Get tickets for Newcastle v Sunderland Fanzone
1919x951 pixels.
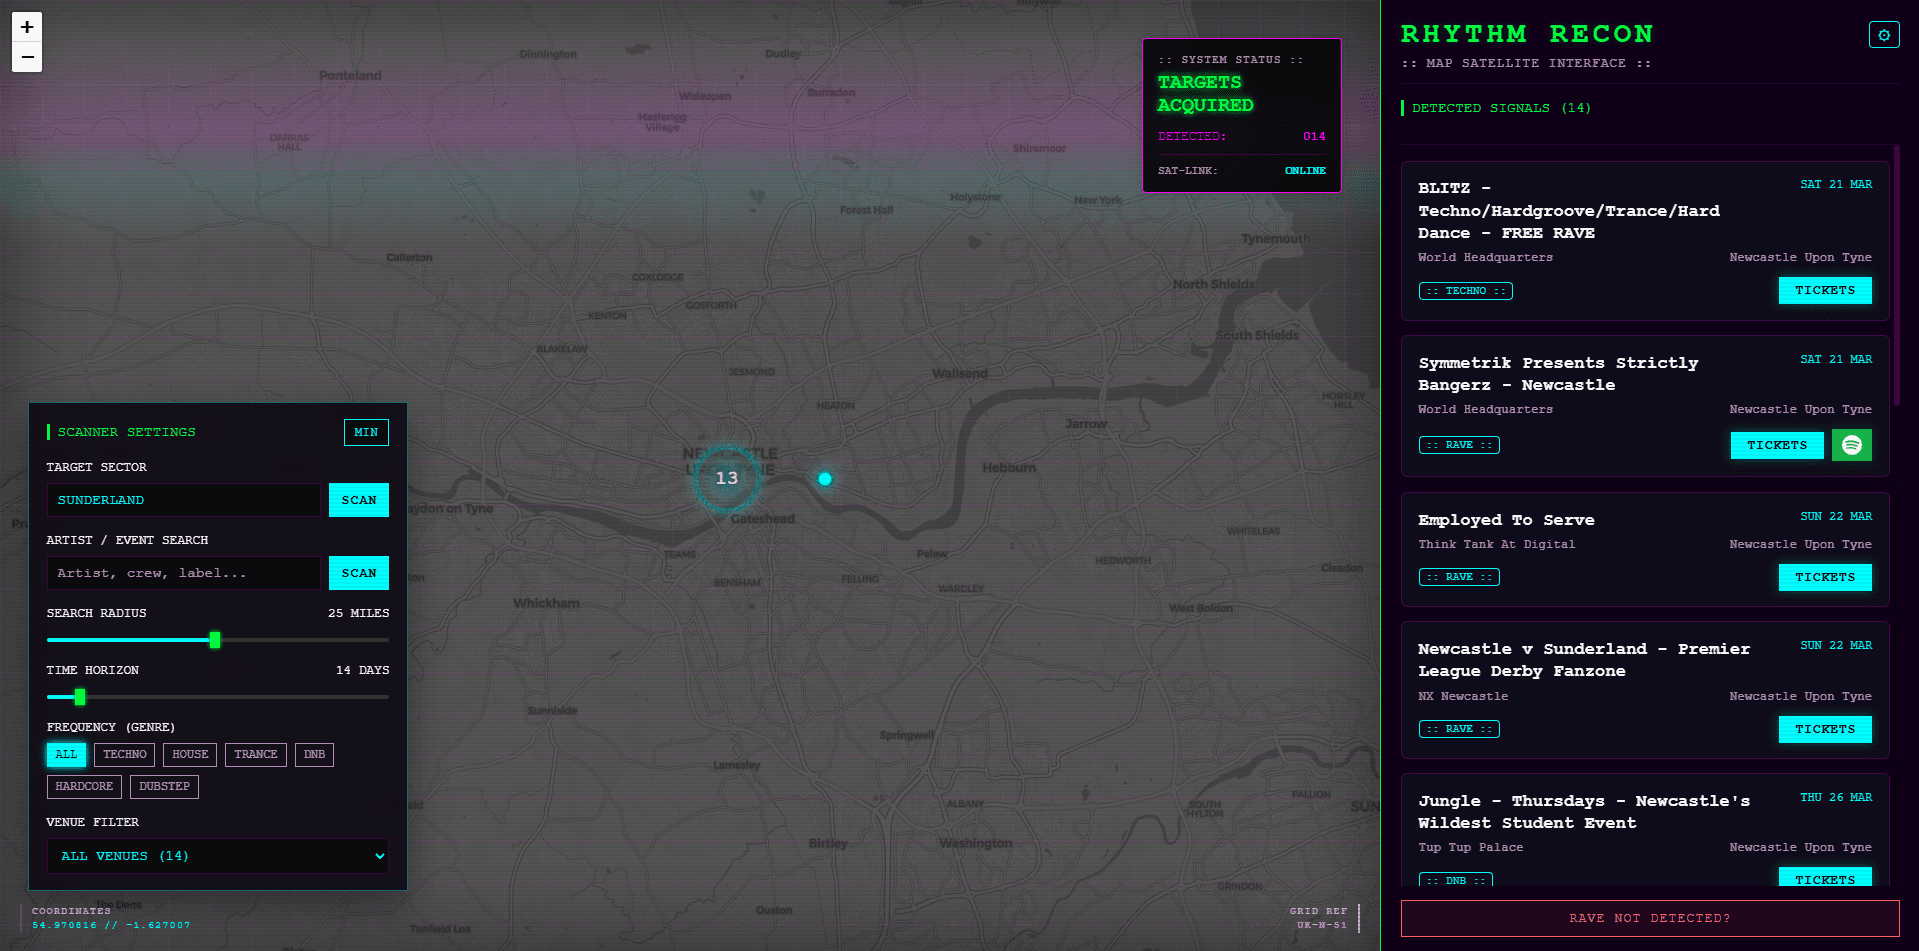coord(1825,729)
